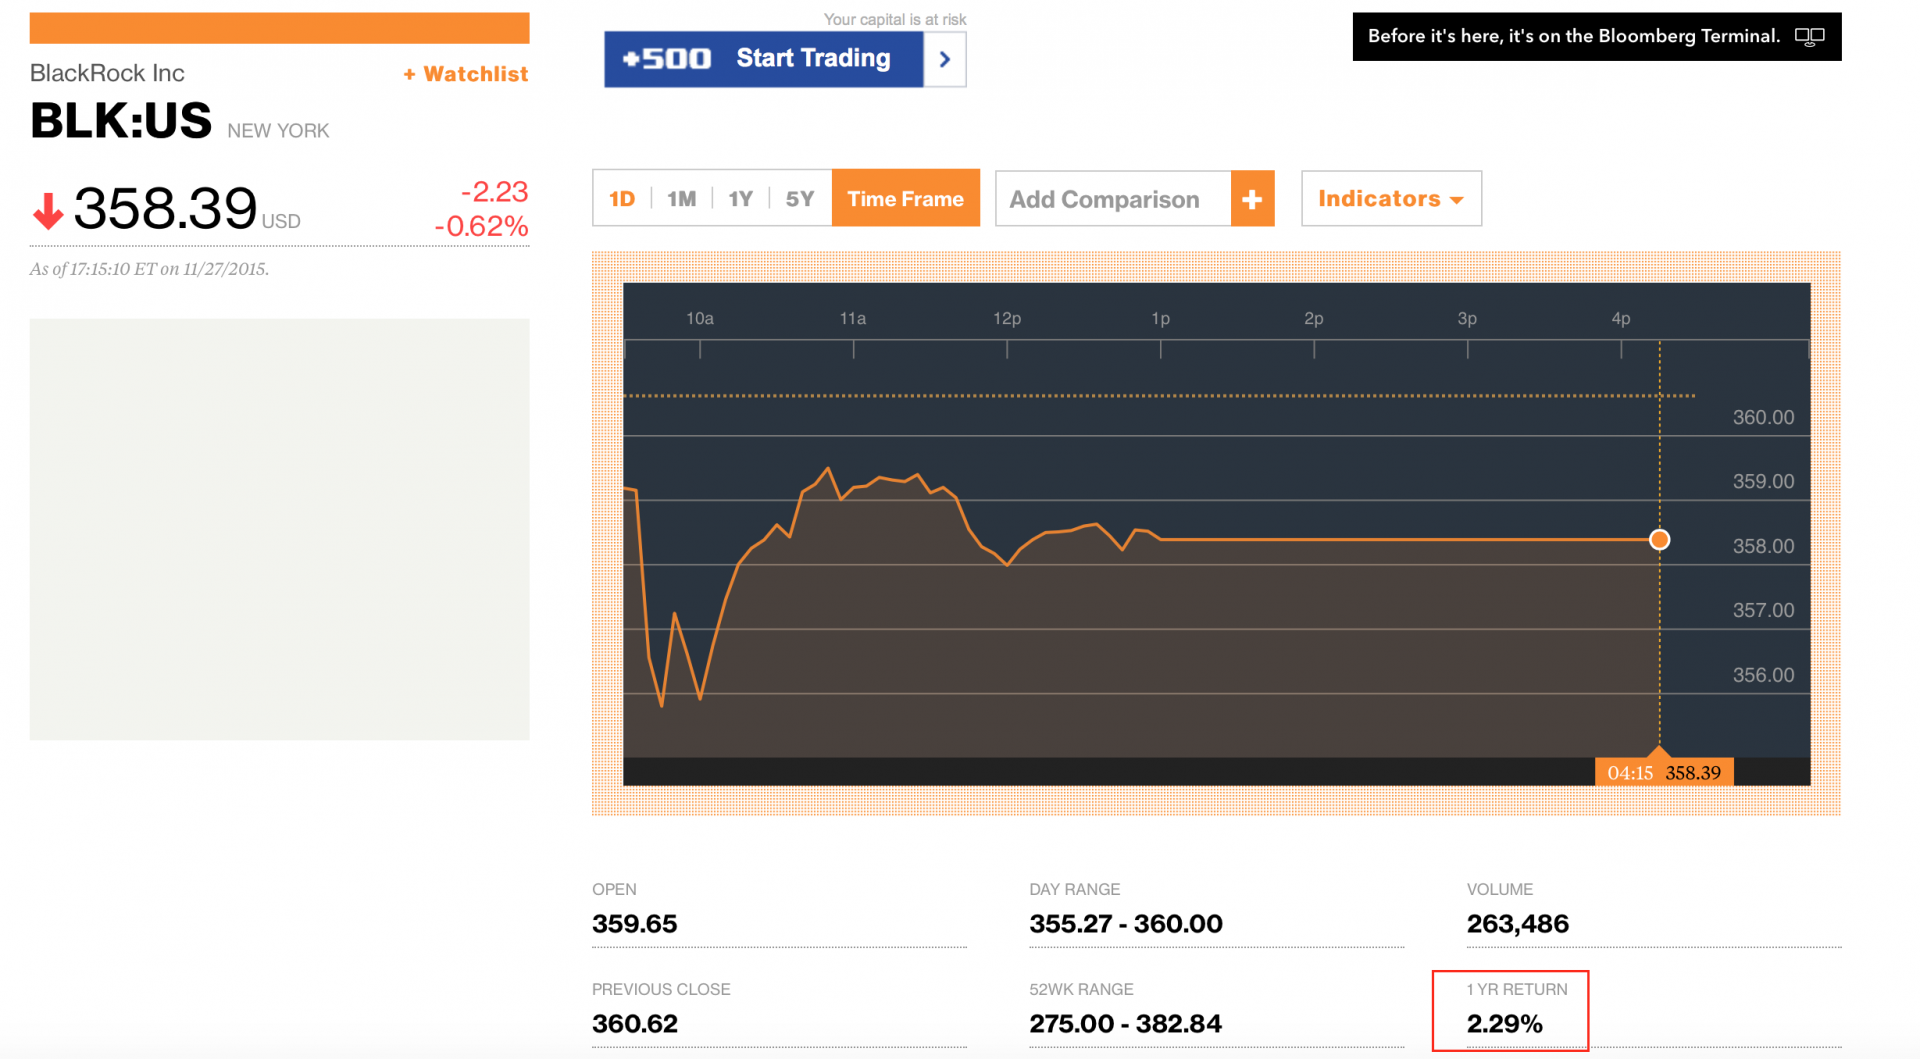Click the BLK:US ticker heading
The width and height of the screenshot is (1920, 1059).
pyautogui.click(x=121, y=121)
